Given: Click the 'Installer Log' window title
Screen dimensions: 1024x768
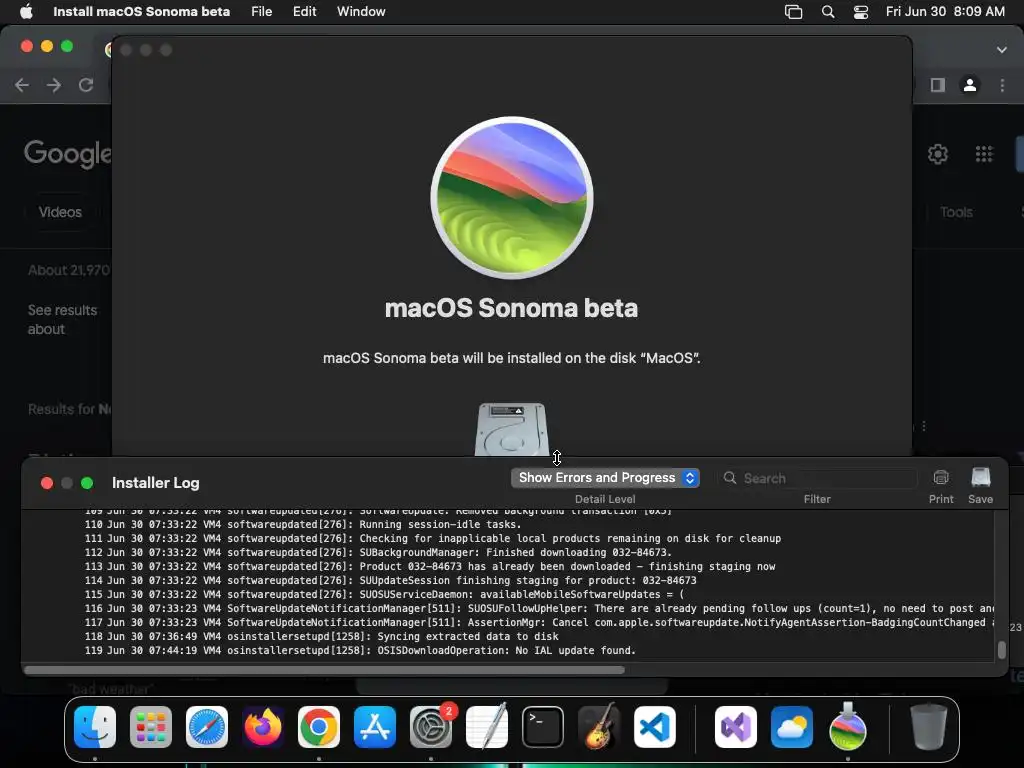Looking at the screenshot, I should pos(155,483).
